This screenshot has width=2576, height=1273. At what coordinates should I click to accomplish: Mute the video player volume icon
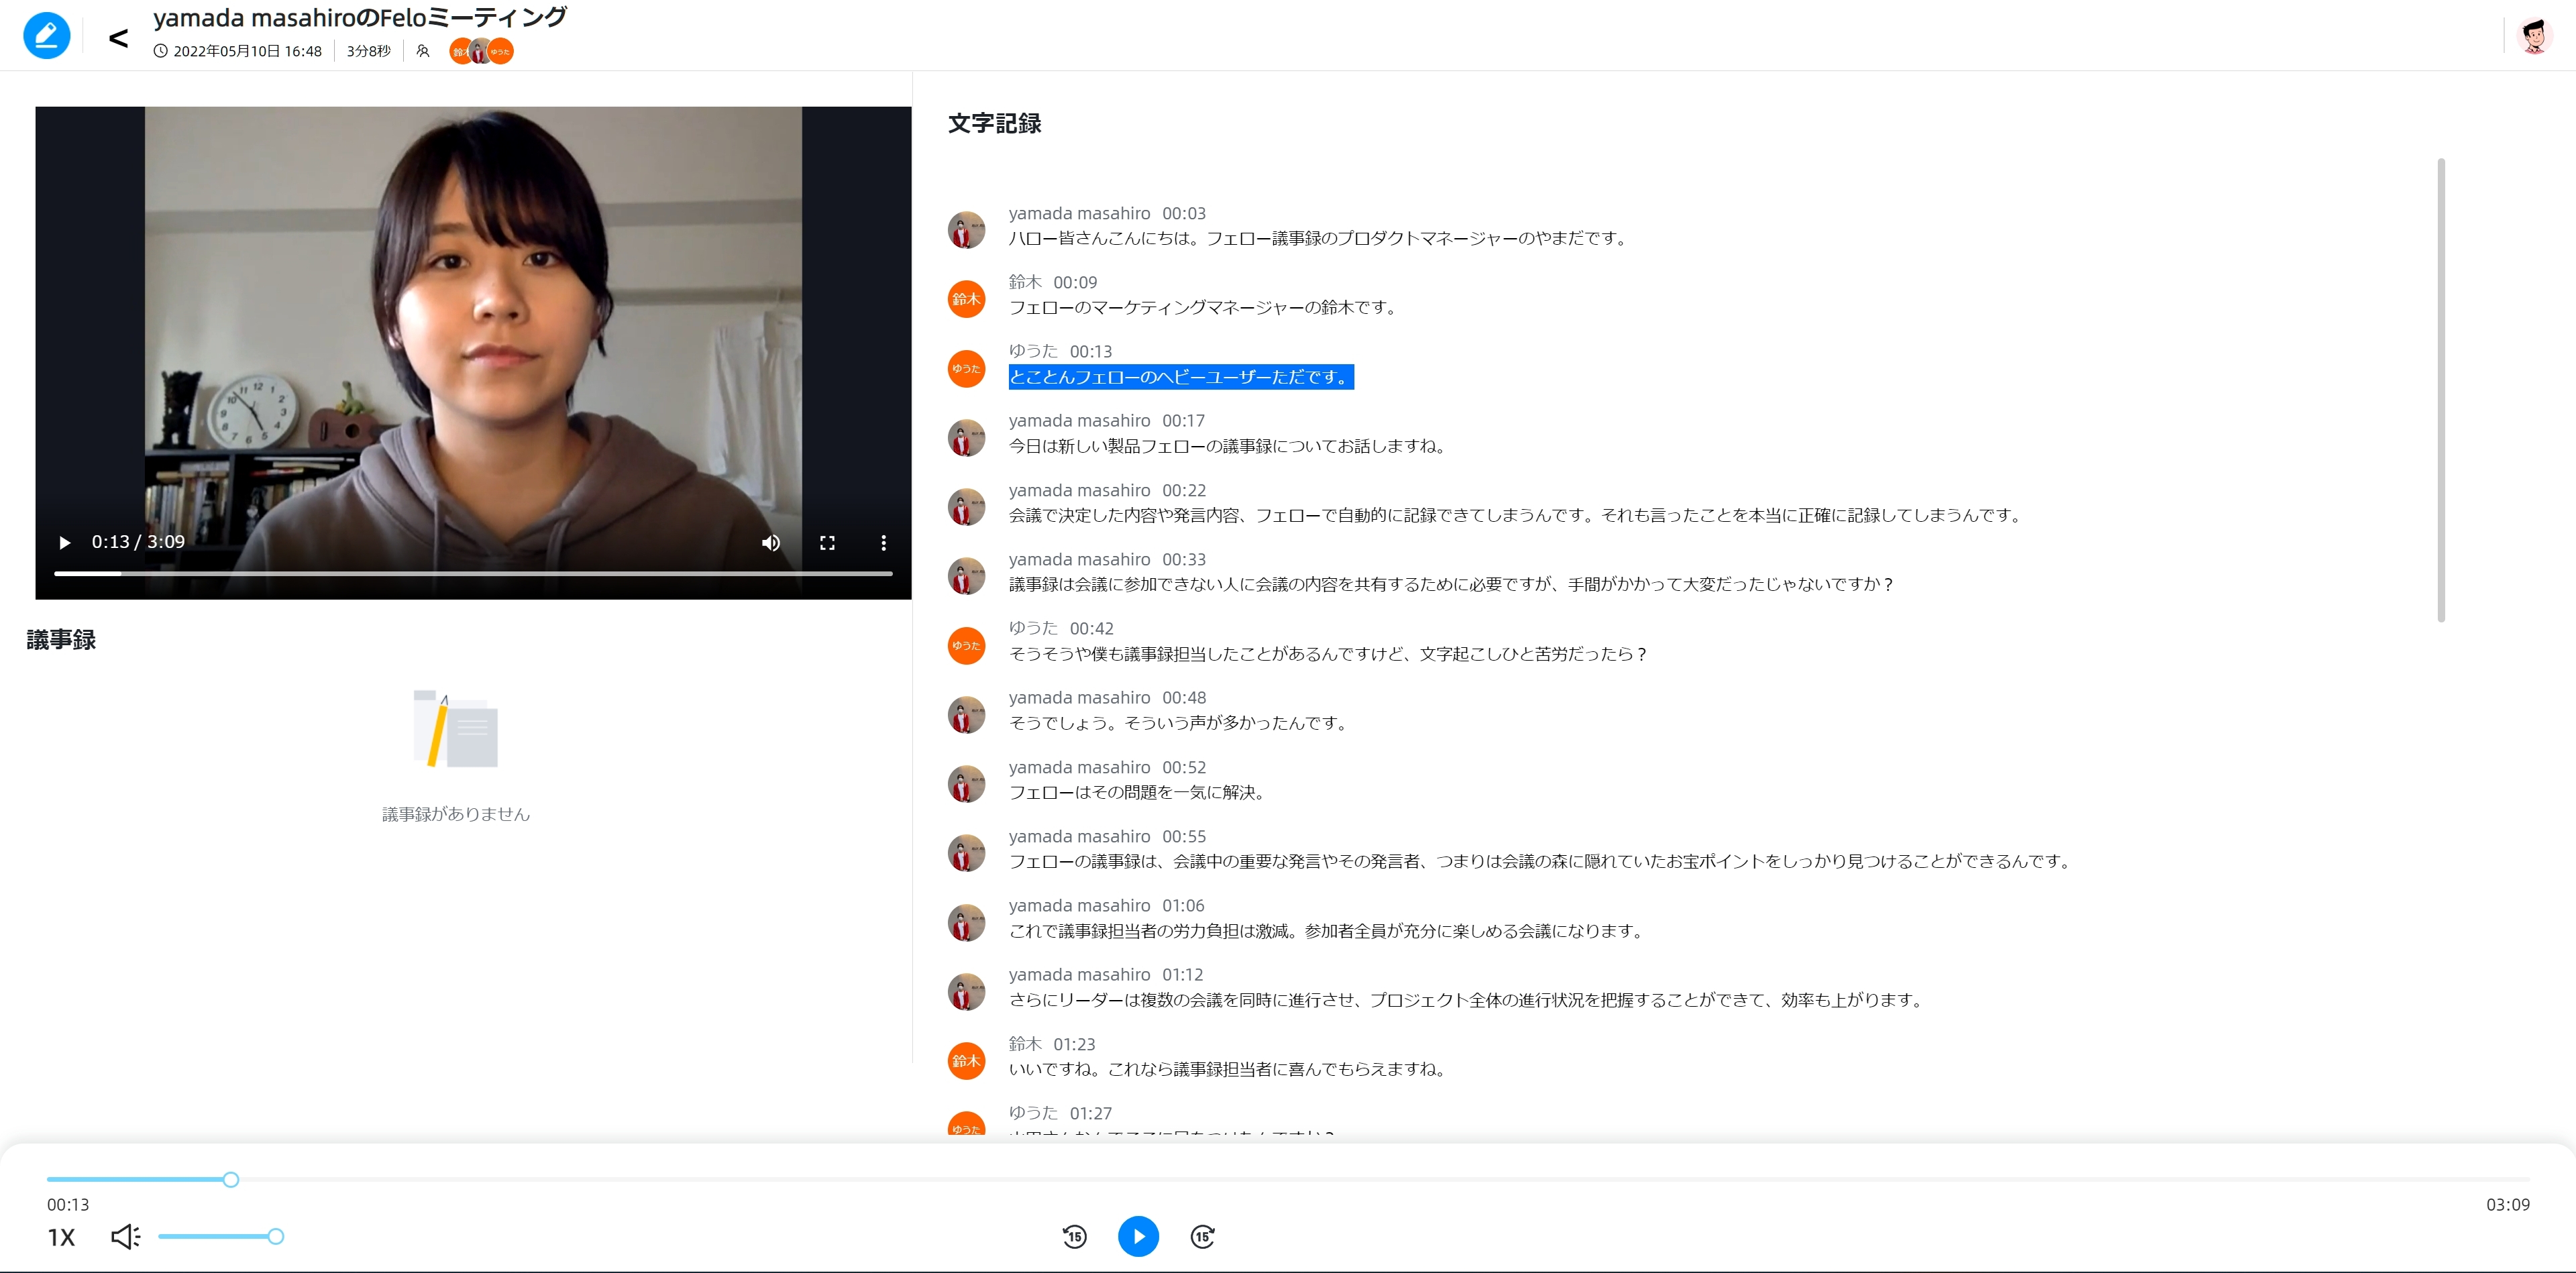[x=770, y=543]
